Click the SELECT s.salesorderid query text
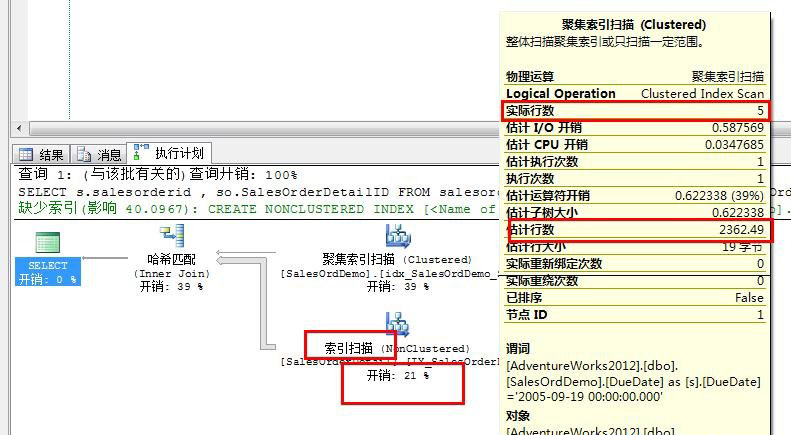The width and height of the screenshot is (791, 435). tap(257, 192)
